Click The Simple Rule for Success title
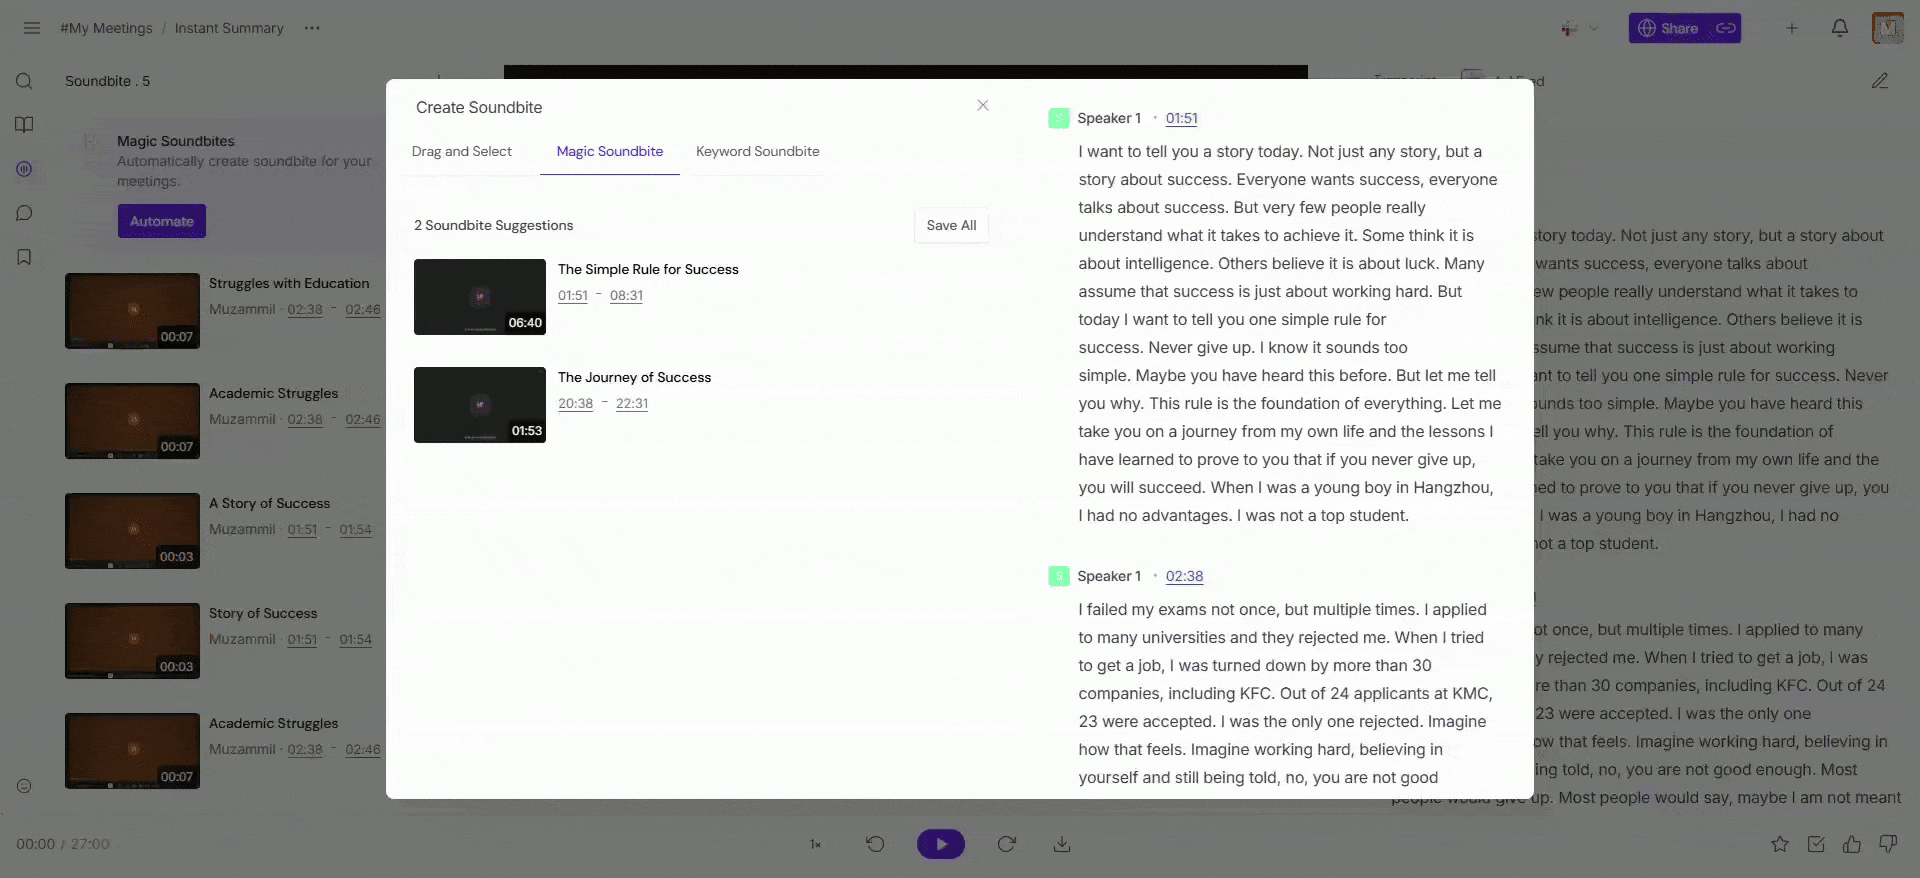Viewport: 1920px width, 878px height. click(648, 269)
